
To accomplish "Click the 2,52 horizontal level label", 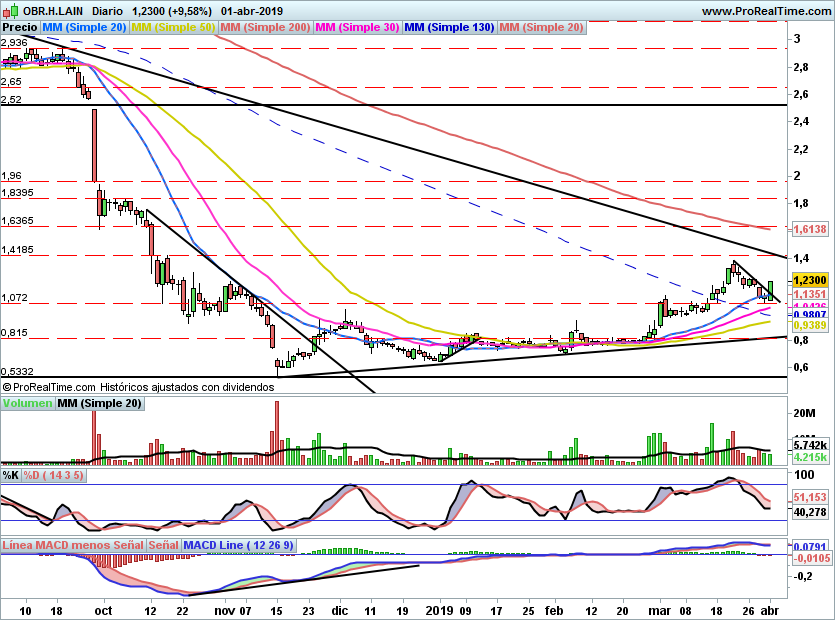I will tap(11, 99).
